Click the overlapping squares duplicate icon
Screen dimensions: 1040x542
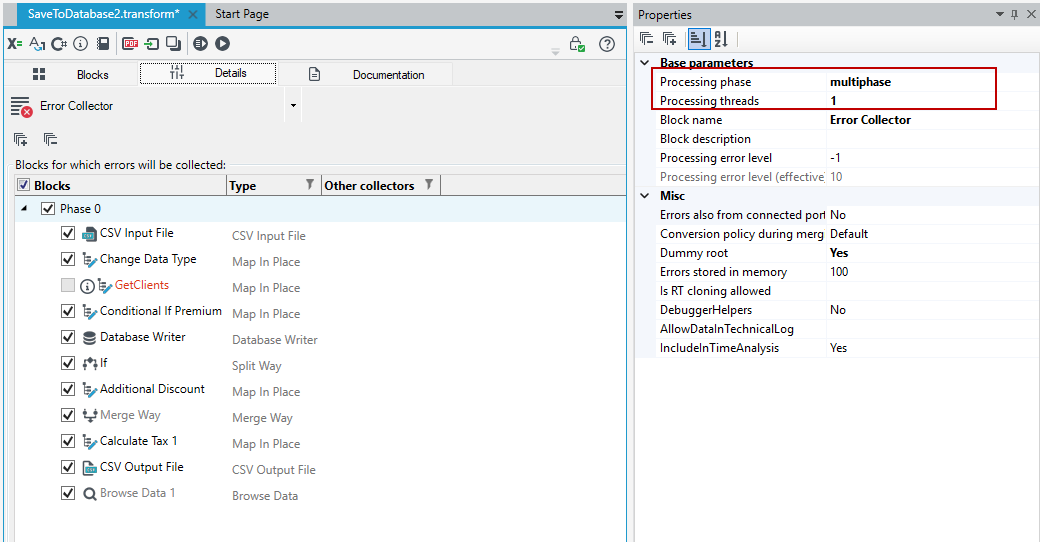[173, 44]
